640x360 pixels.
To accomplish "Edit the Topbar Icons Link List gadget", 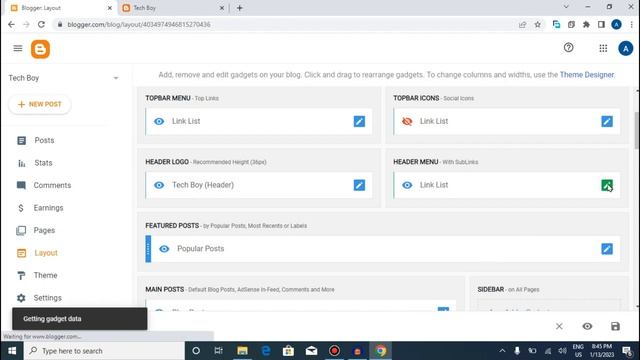I will pos(607,121).
